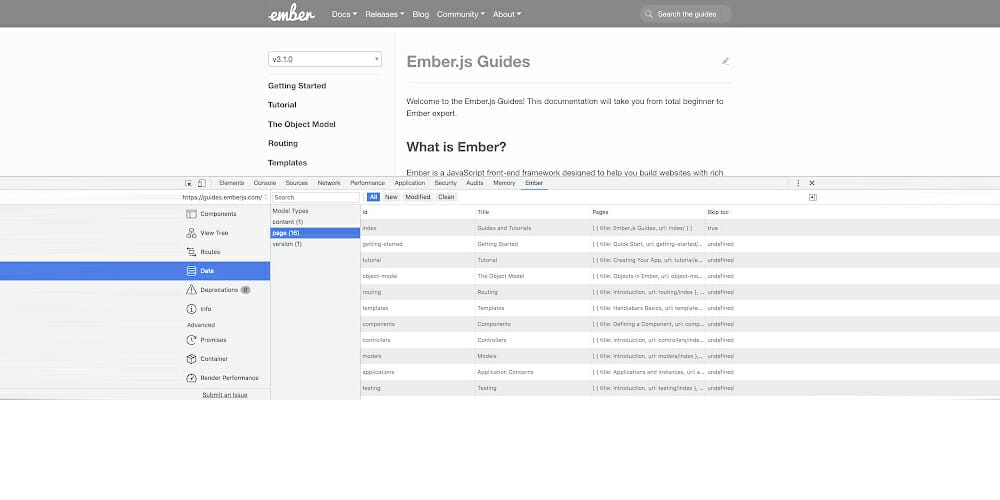The height and width of the screenshot is (500, 1000).
Task: Click the Deprecations warning triangle icon
Action: point(191,290)
